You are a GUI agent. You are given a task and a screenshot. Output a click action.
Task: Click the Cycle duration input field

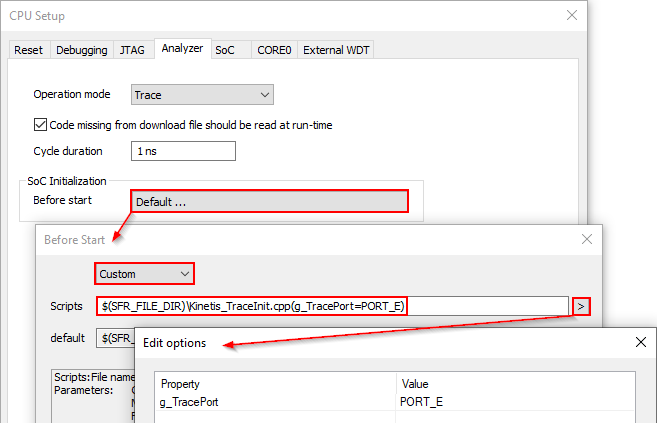[183, 151]
